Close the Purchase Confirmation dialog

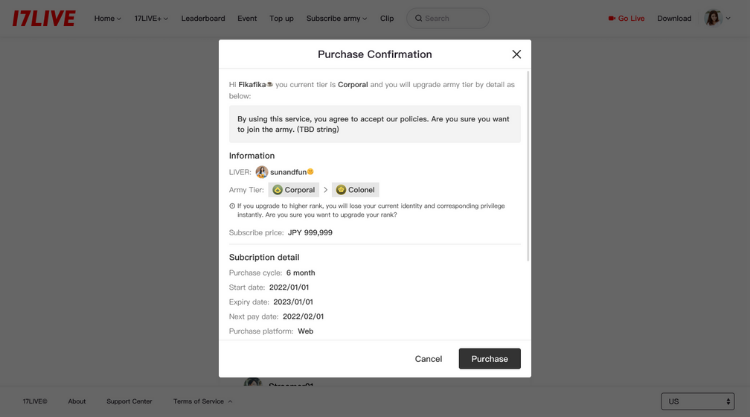tap(516, 54)
